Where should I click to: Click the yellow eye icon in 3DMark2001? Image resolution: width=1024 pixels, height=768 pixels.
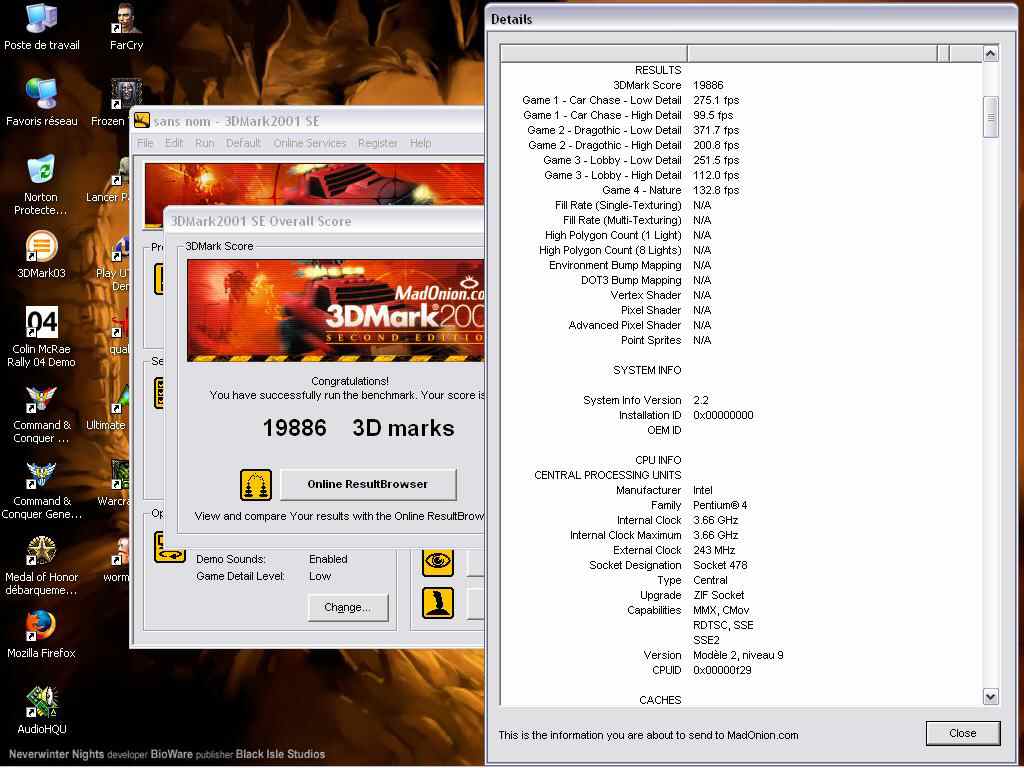[x=438, y=561]
